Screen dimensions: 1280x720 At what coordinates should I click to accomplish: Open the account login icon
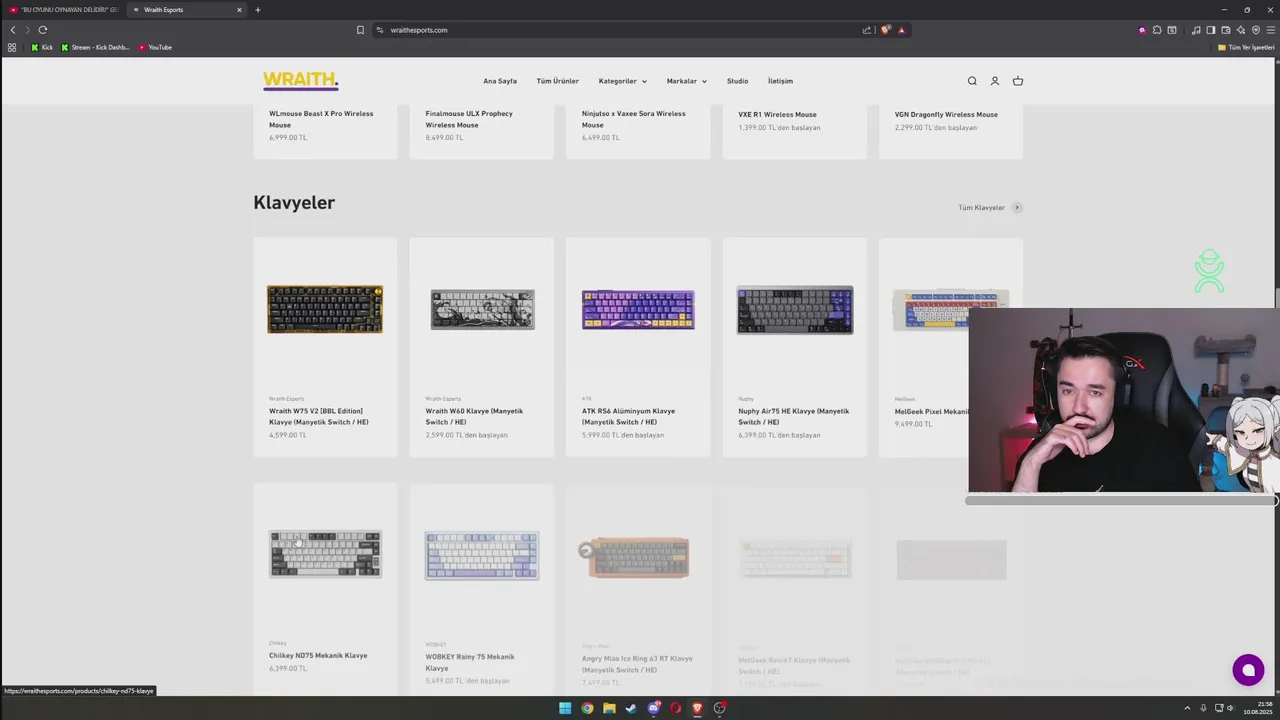click(x=995, y=81)
